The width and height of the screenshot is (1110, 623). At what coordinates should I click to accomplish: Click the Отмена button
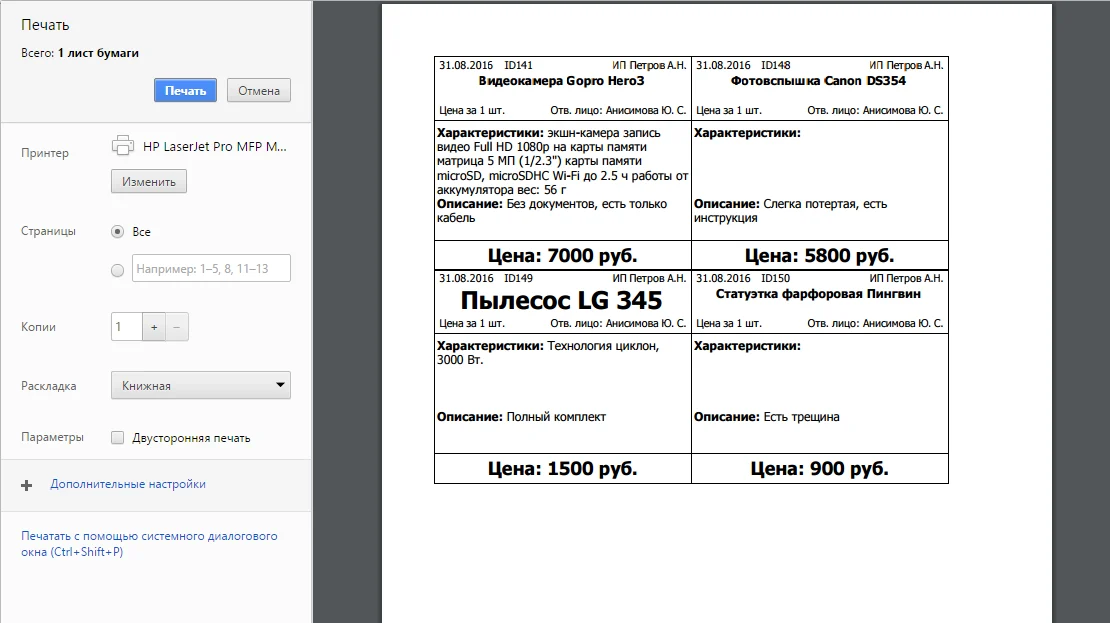259,91
